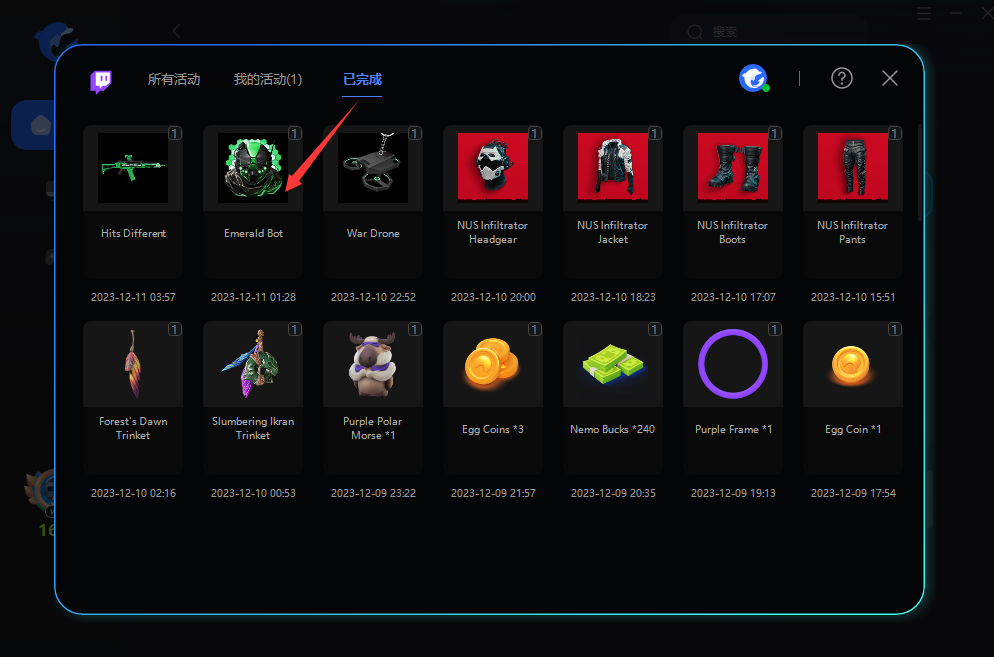The height and width of the screenshot is (657, 994).
Task: Click the date 2023-12-09 21:57
Action: point(493,493)
